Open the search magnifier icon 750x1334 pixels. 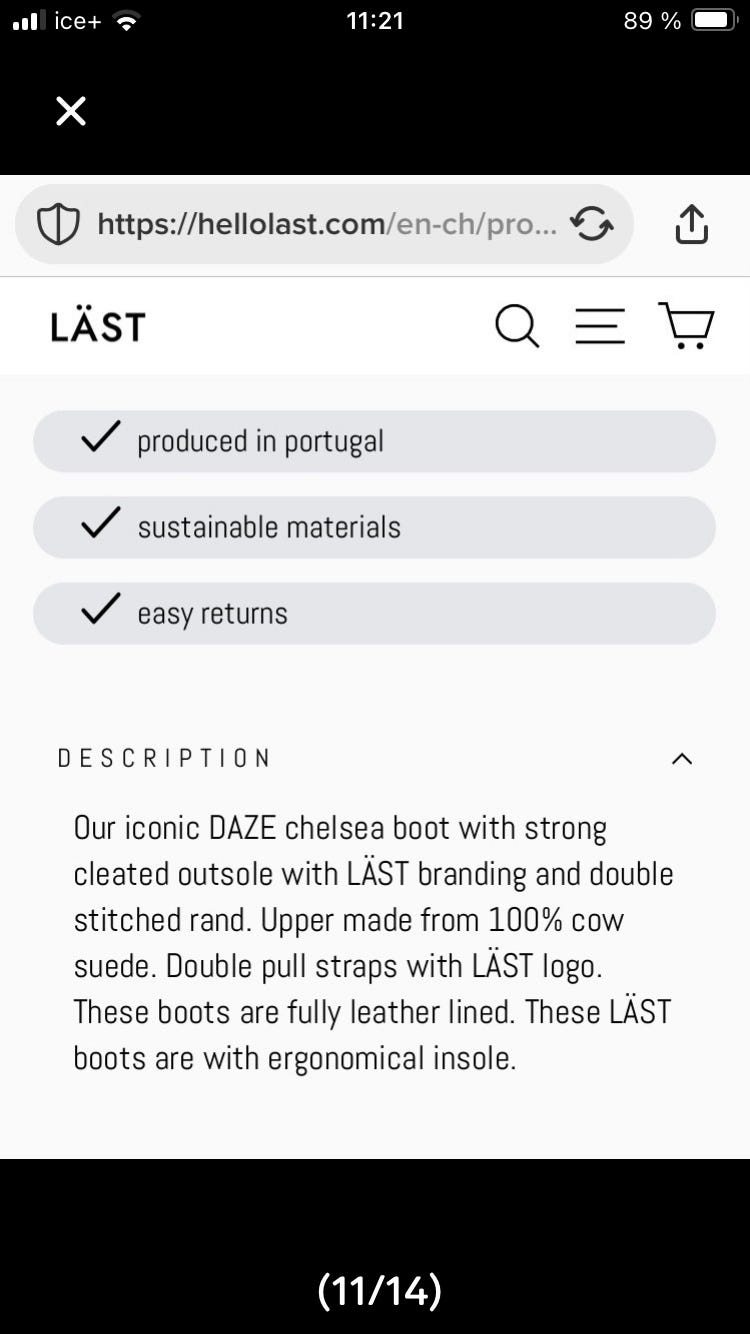point(517,326)
